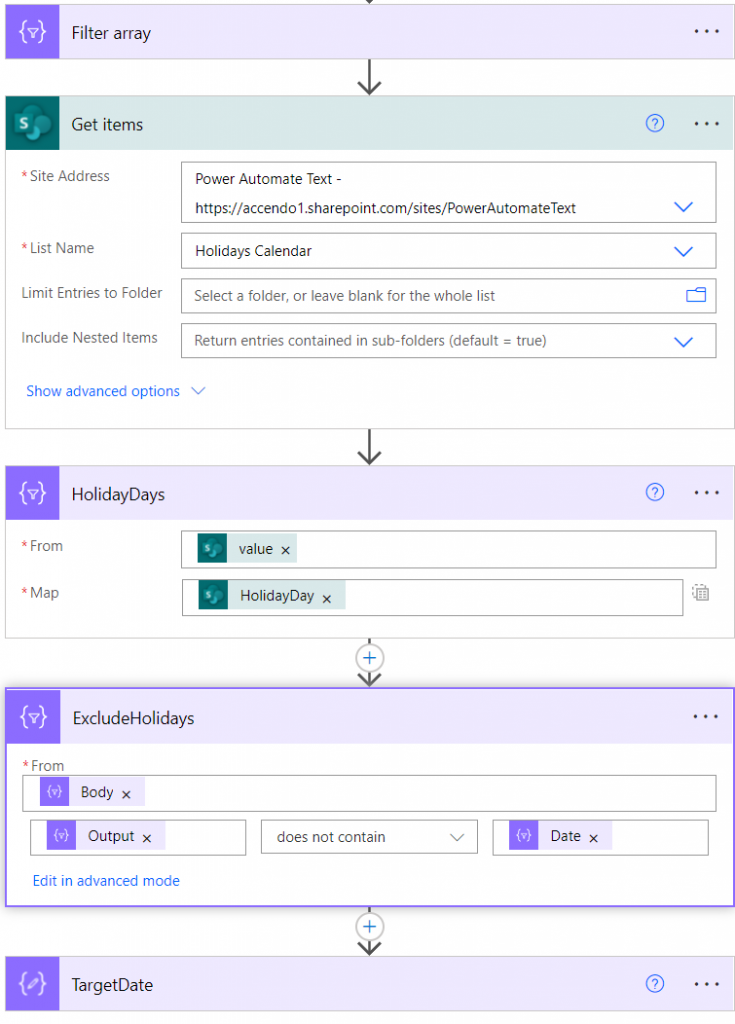Screen dimensions: 735x1024
Task: Insert a new step after HolidayDays
Action: click(369, 658)
